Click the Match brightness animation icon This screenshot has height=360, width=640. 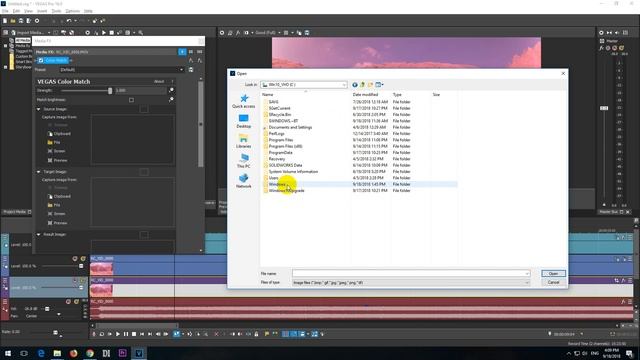pos(171,100)
